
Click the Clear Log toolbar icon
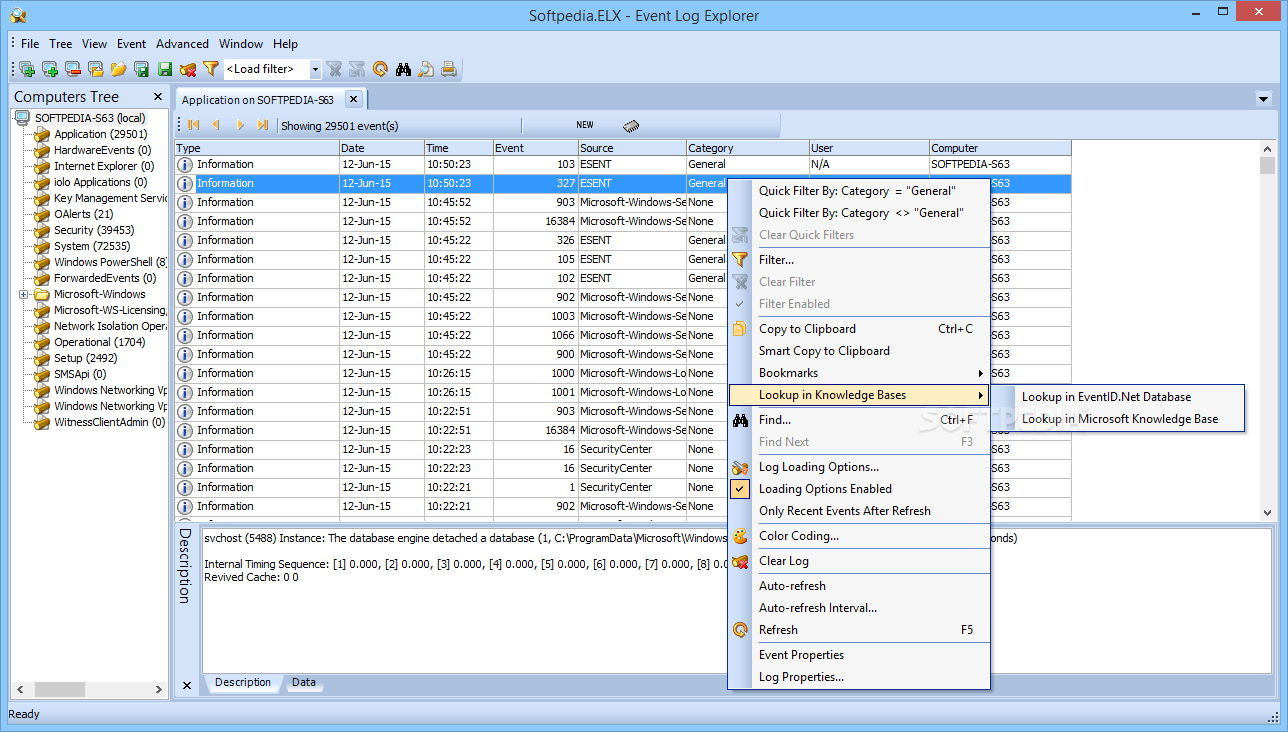click(x=188, y=69)
